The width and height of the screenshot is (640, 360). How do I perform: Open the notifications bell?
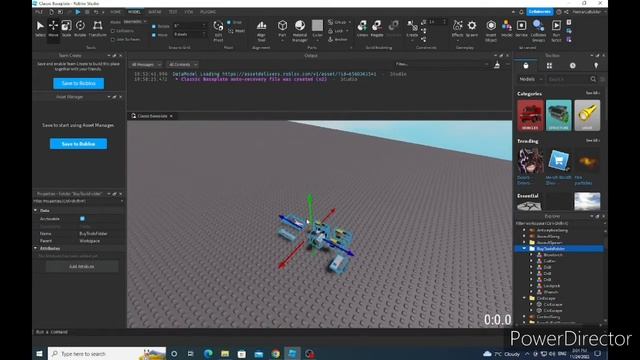[x=521, y=12]
